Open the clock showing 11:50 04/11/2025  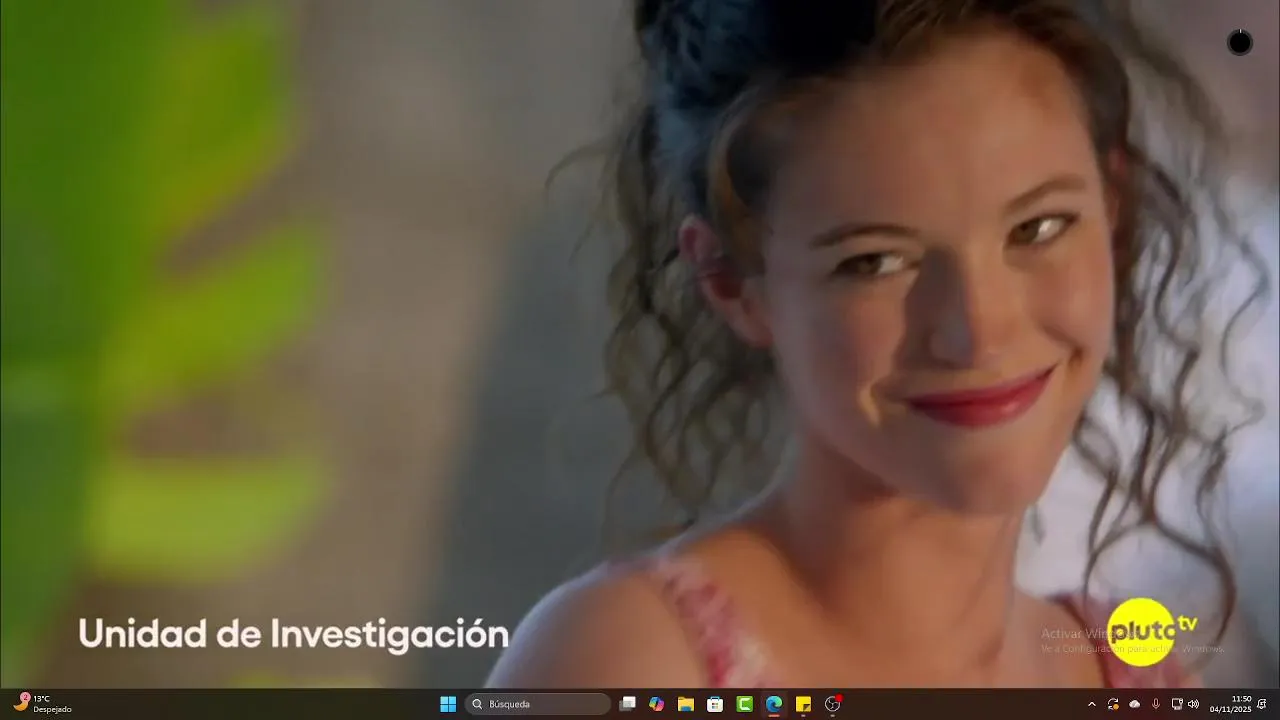(x=1231, y=704)
